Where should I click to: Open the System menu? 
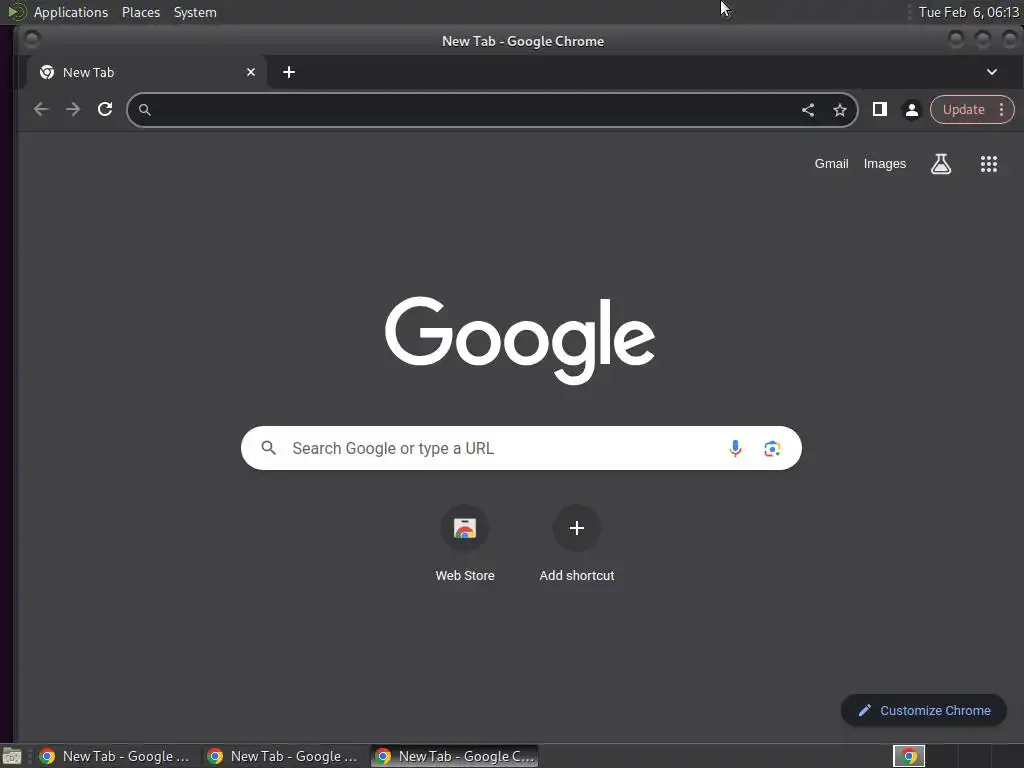click(x=195, y=12)
